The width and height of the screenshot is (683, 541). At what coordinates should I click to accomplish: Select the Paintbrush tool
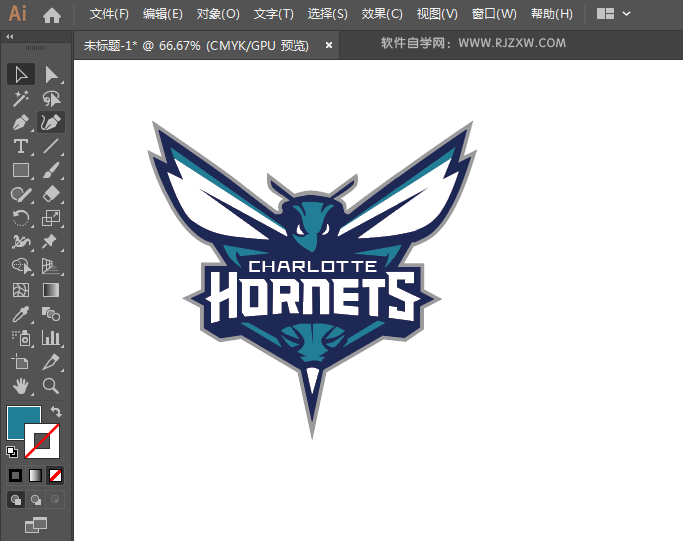51,170
